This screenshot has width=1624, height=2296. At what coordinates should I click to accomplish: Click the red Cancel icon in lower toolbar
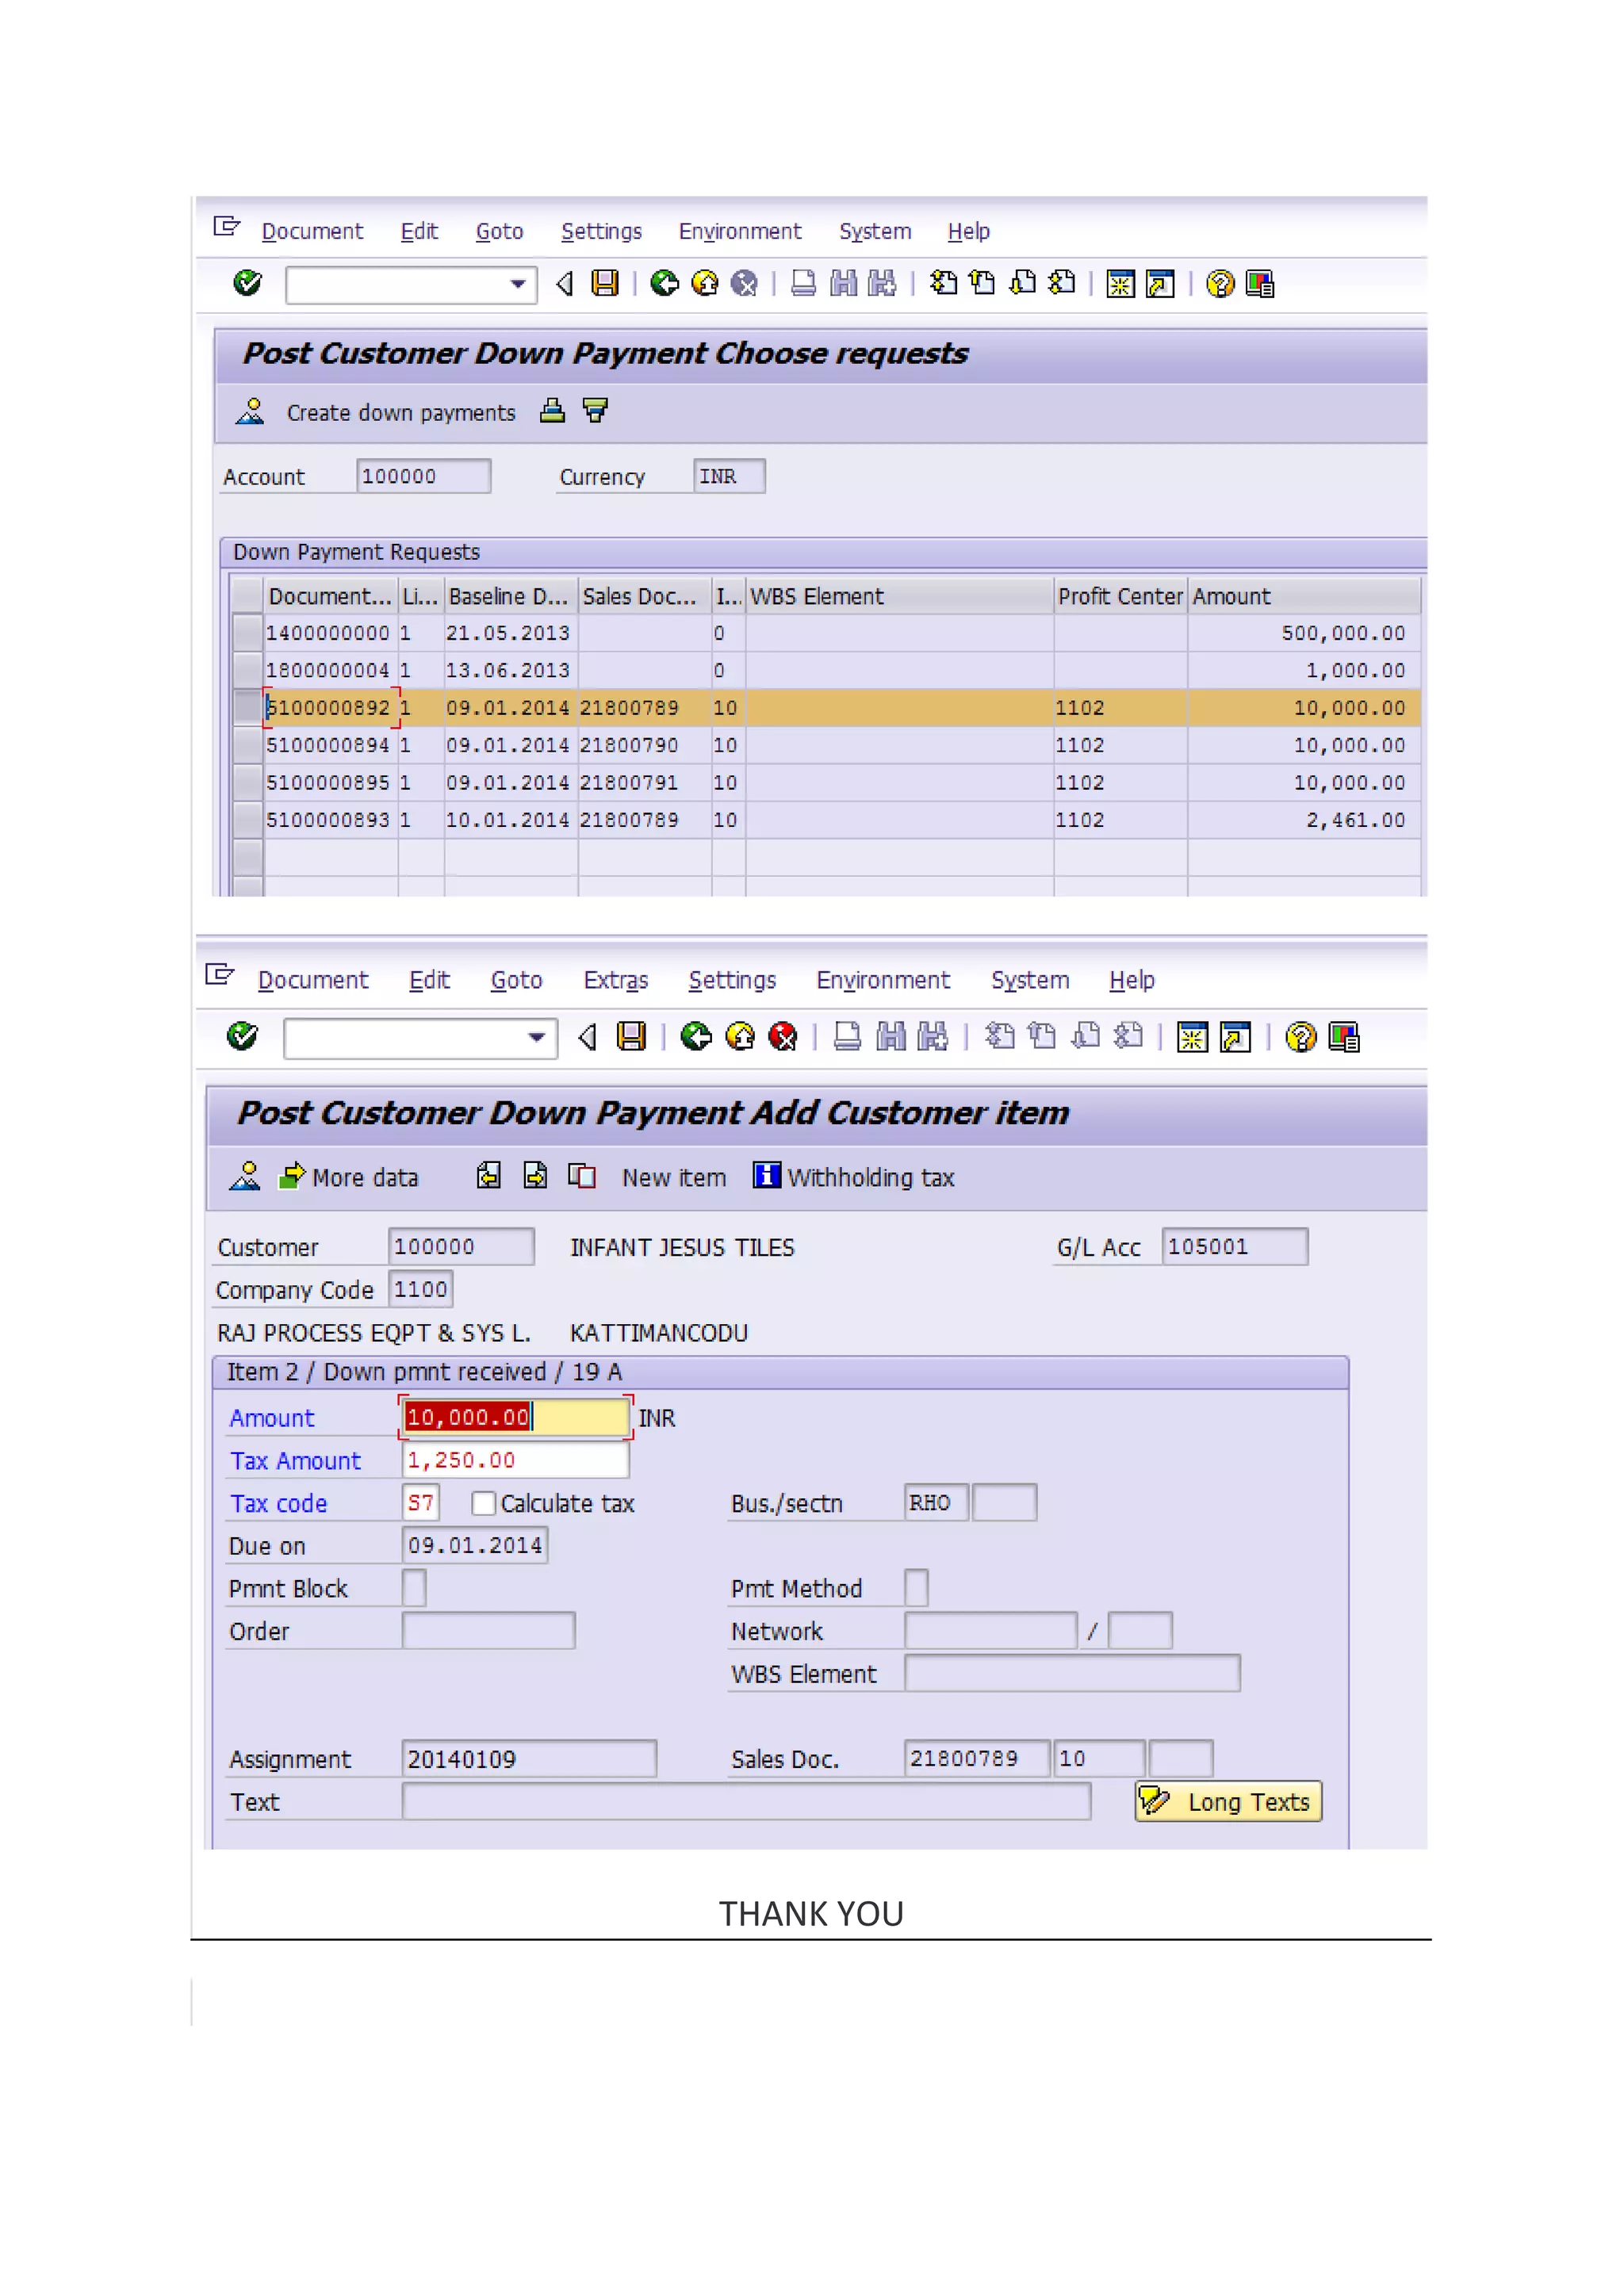[x=783, y=1037]
